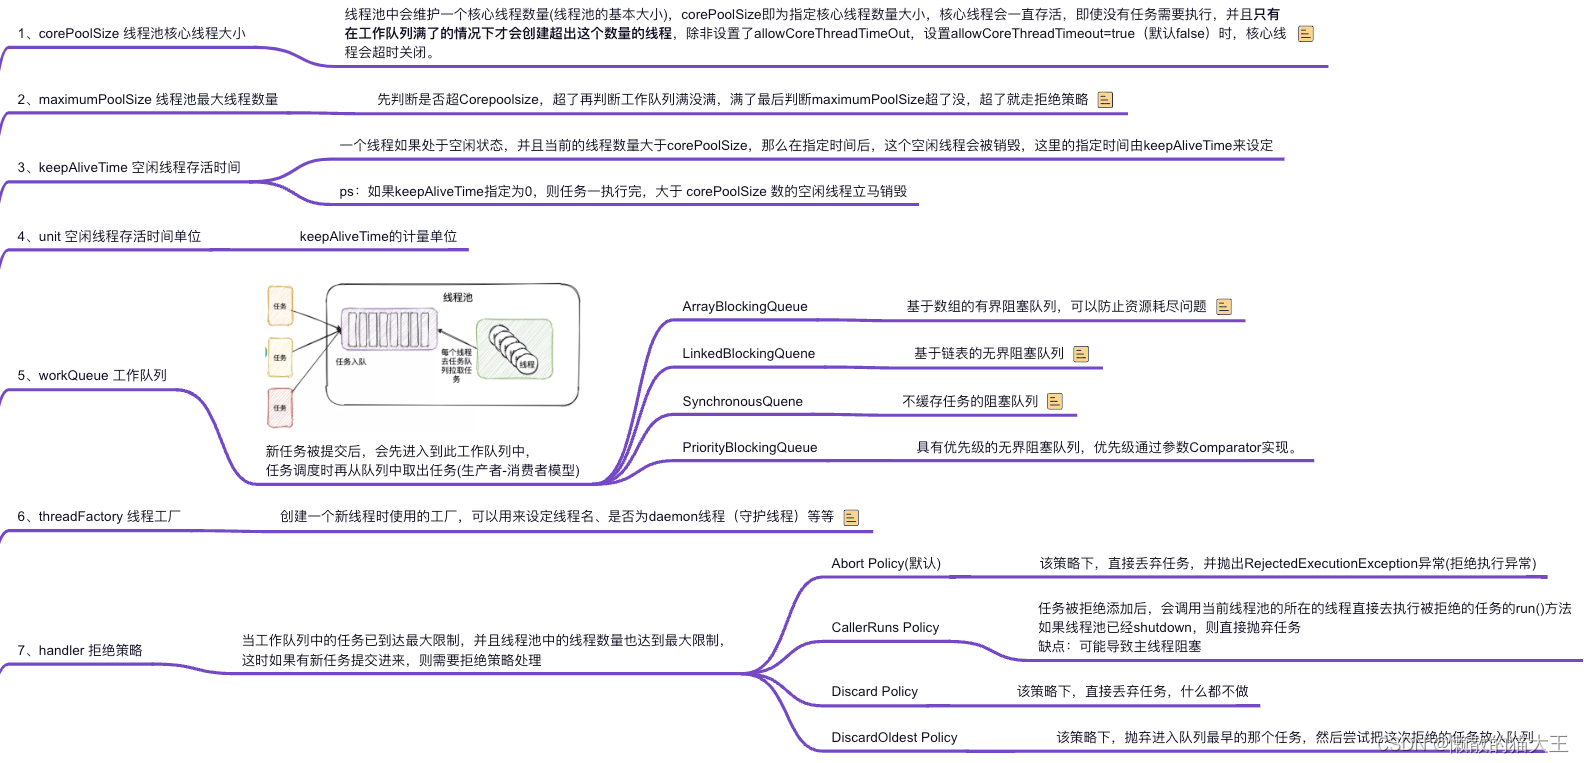
Task: Open the note icon beside the corePoolSize description
Action: [1305, 34]
